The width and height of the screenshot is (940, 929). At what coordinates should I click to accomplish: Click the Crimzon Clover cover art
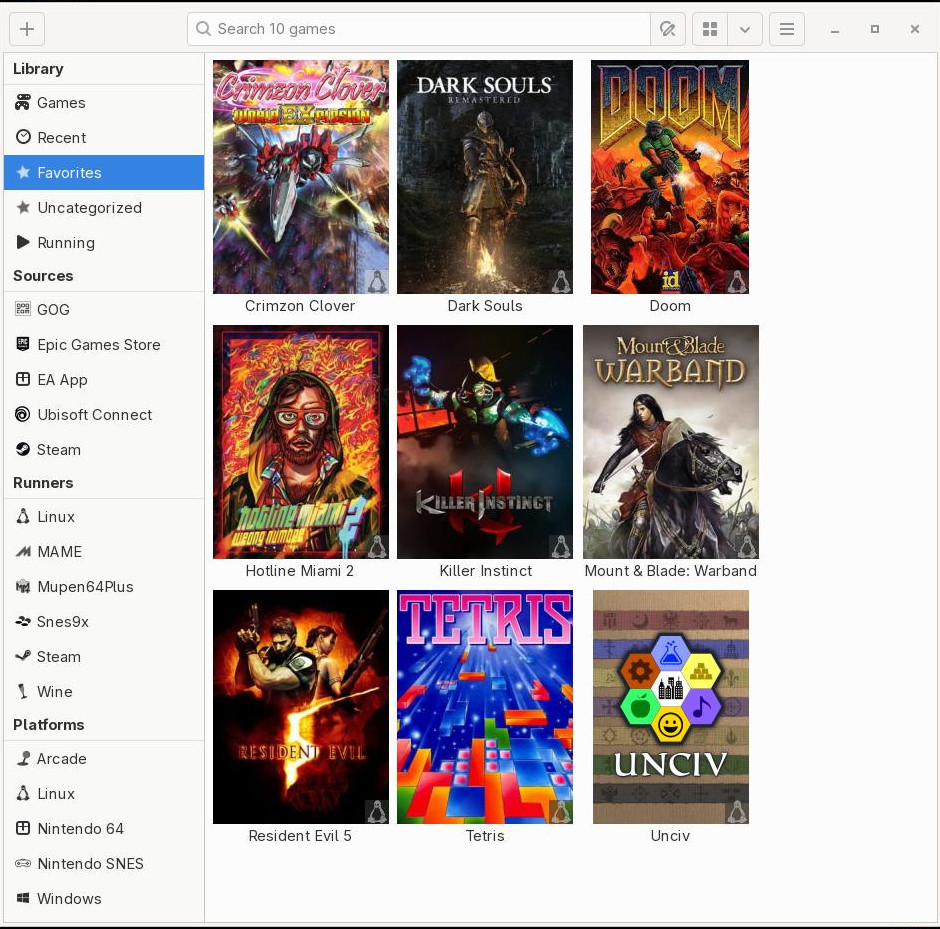click(300, 177)
